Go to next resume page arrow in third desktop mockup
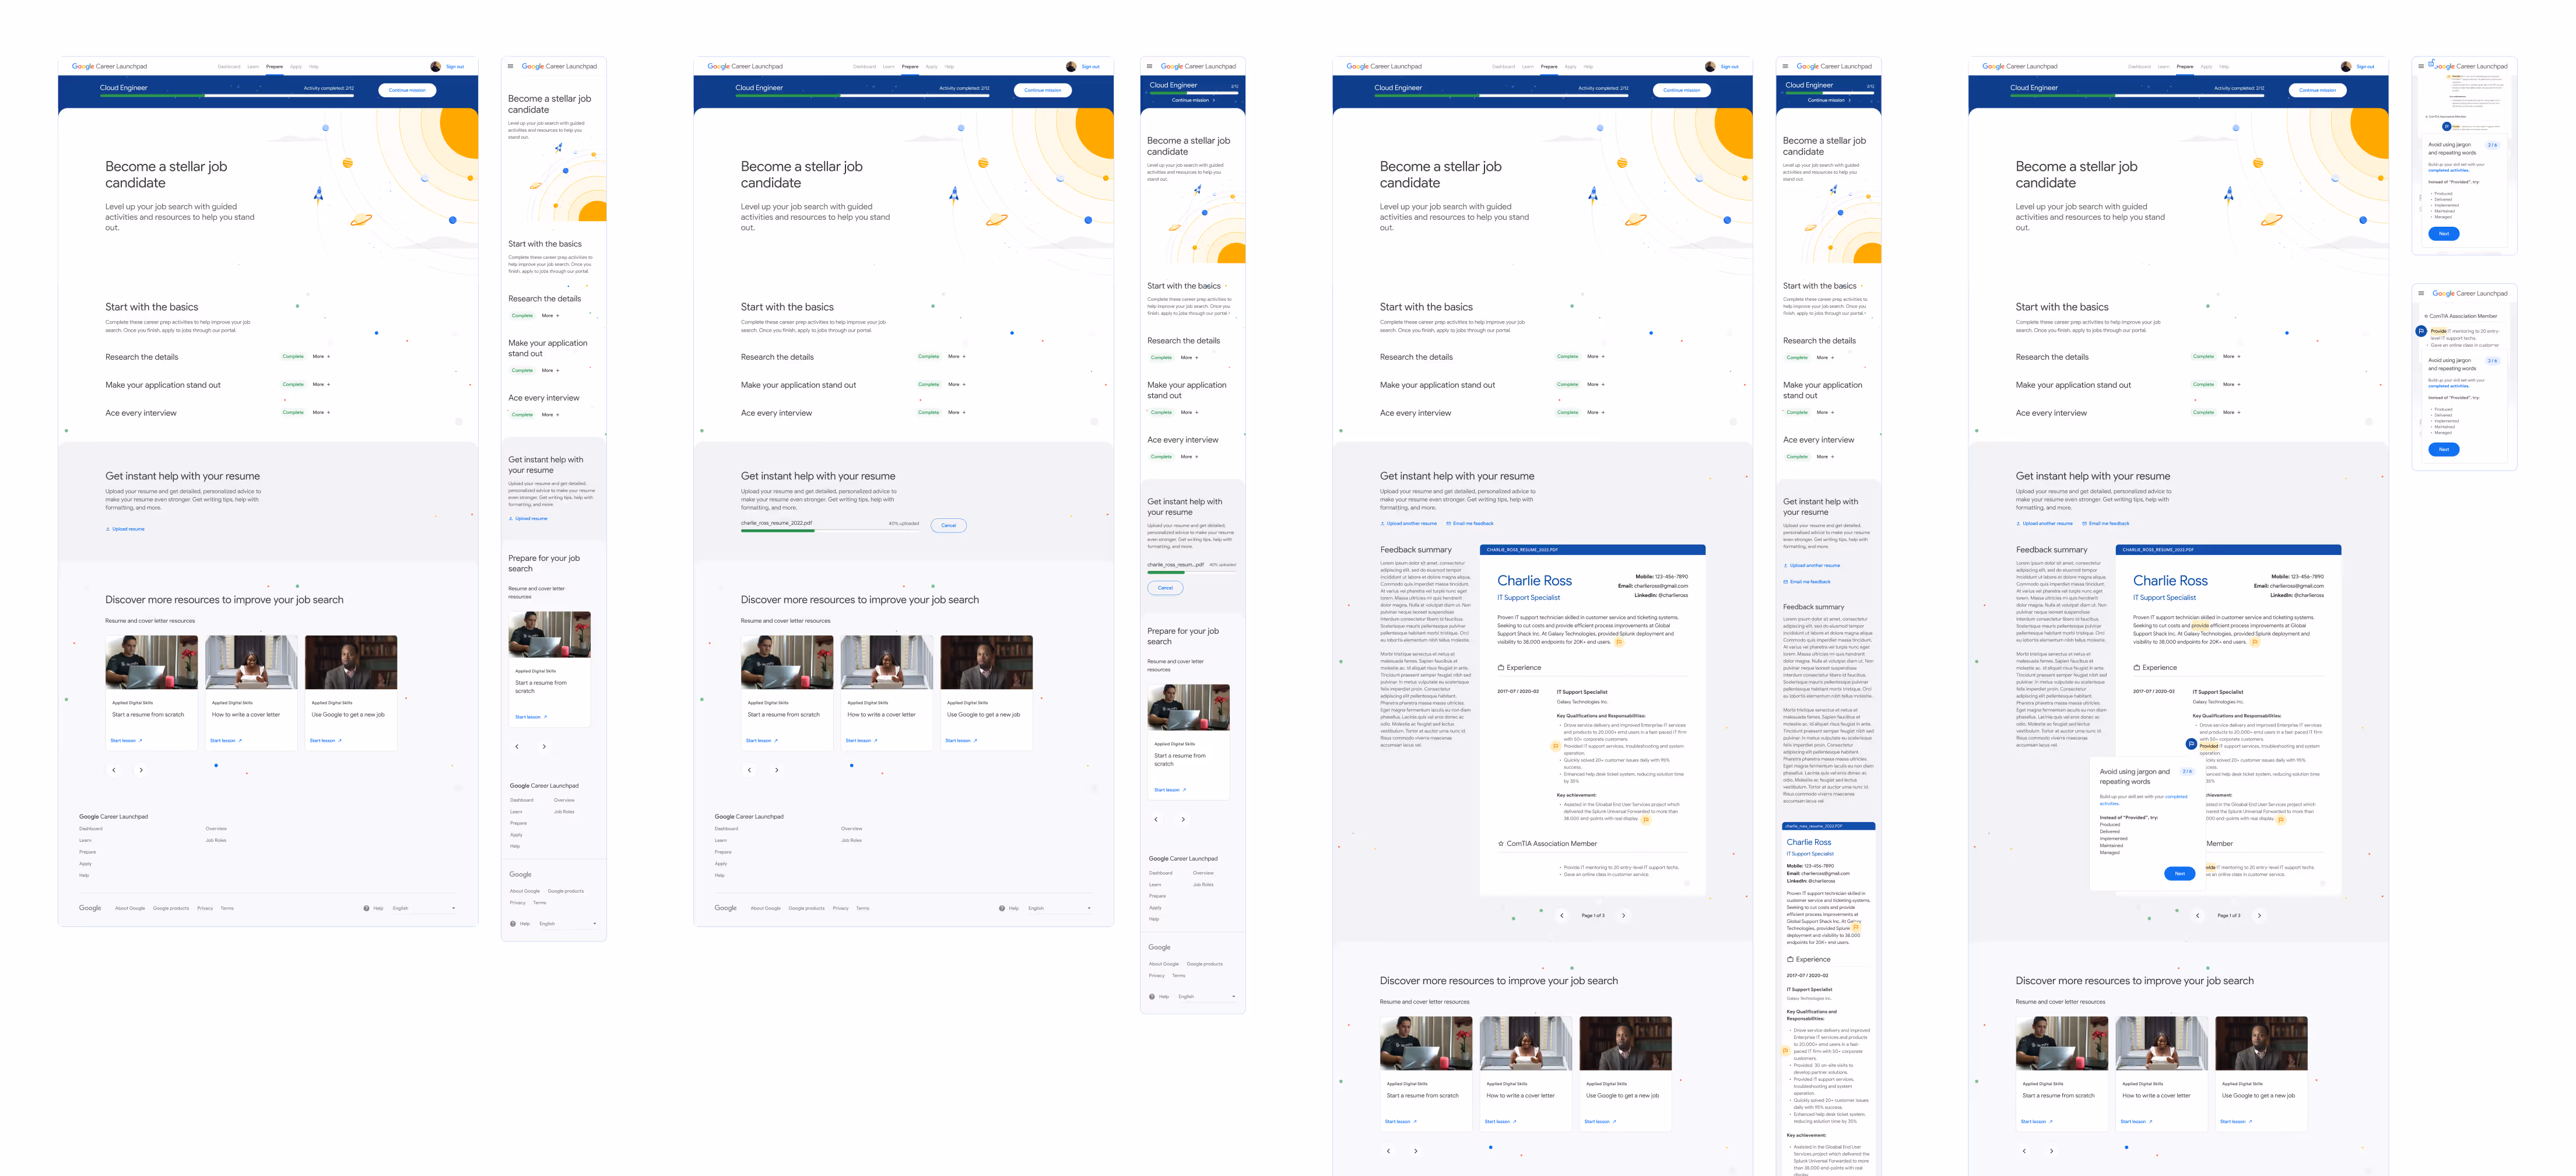This screenshot has width=2576, height=1176. 1623,915
